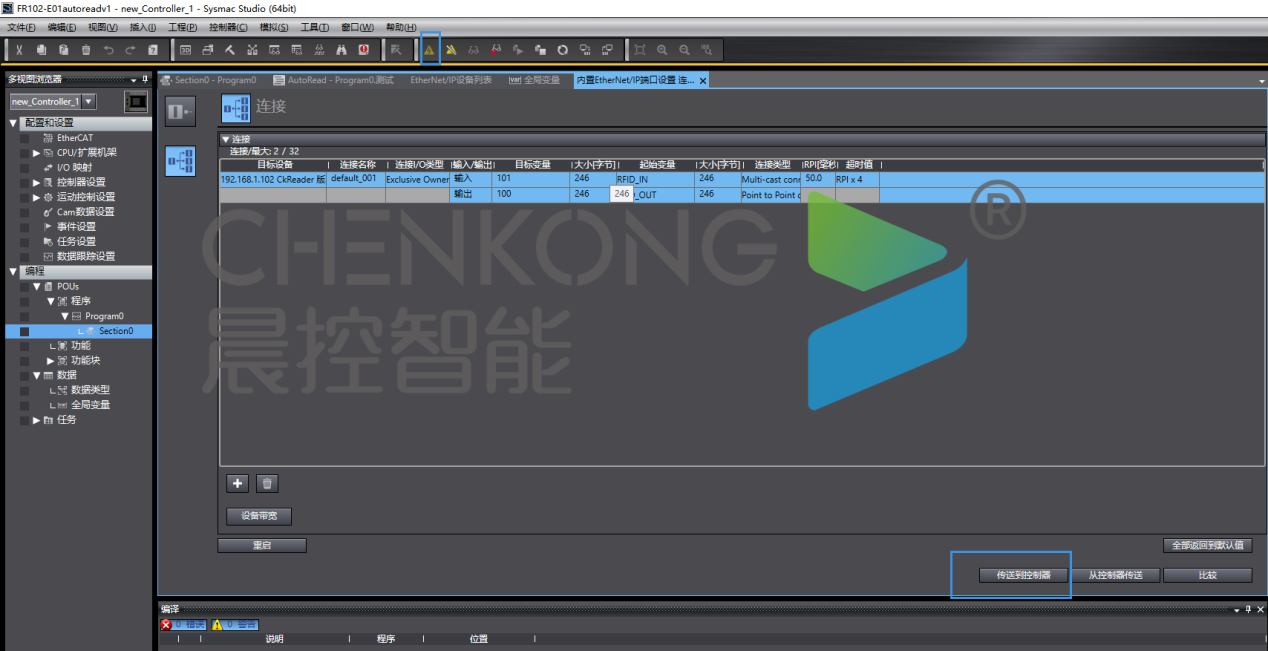The image size is (1268, 651).
Task: Open the 工具(T) menu
Action: coord(315,27)
